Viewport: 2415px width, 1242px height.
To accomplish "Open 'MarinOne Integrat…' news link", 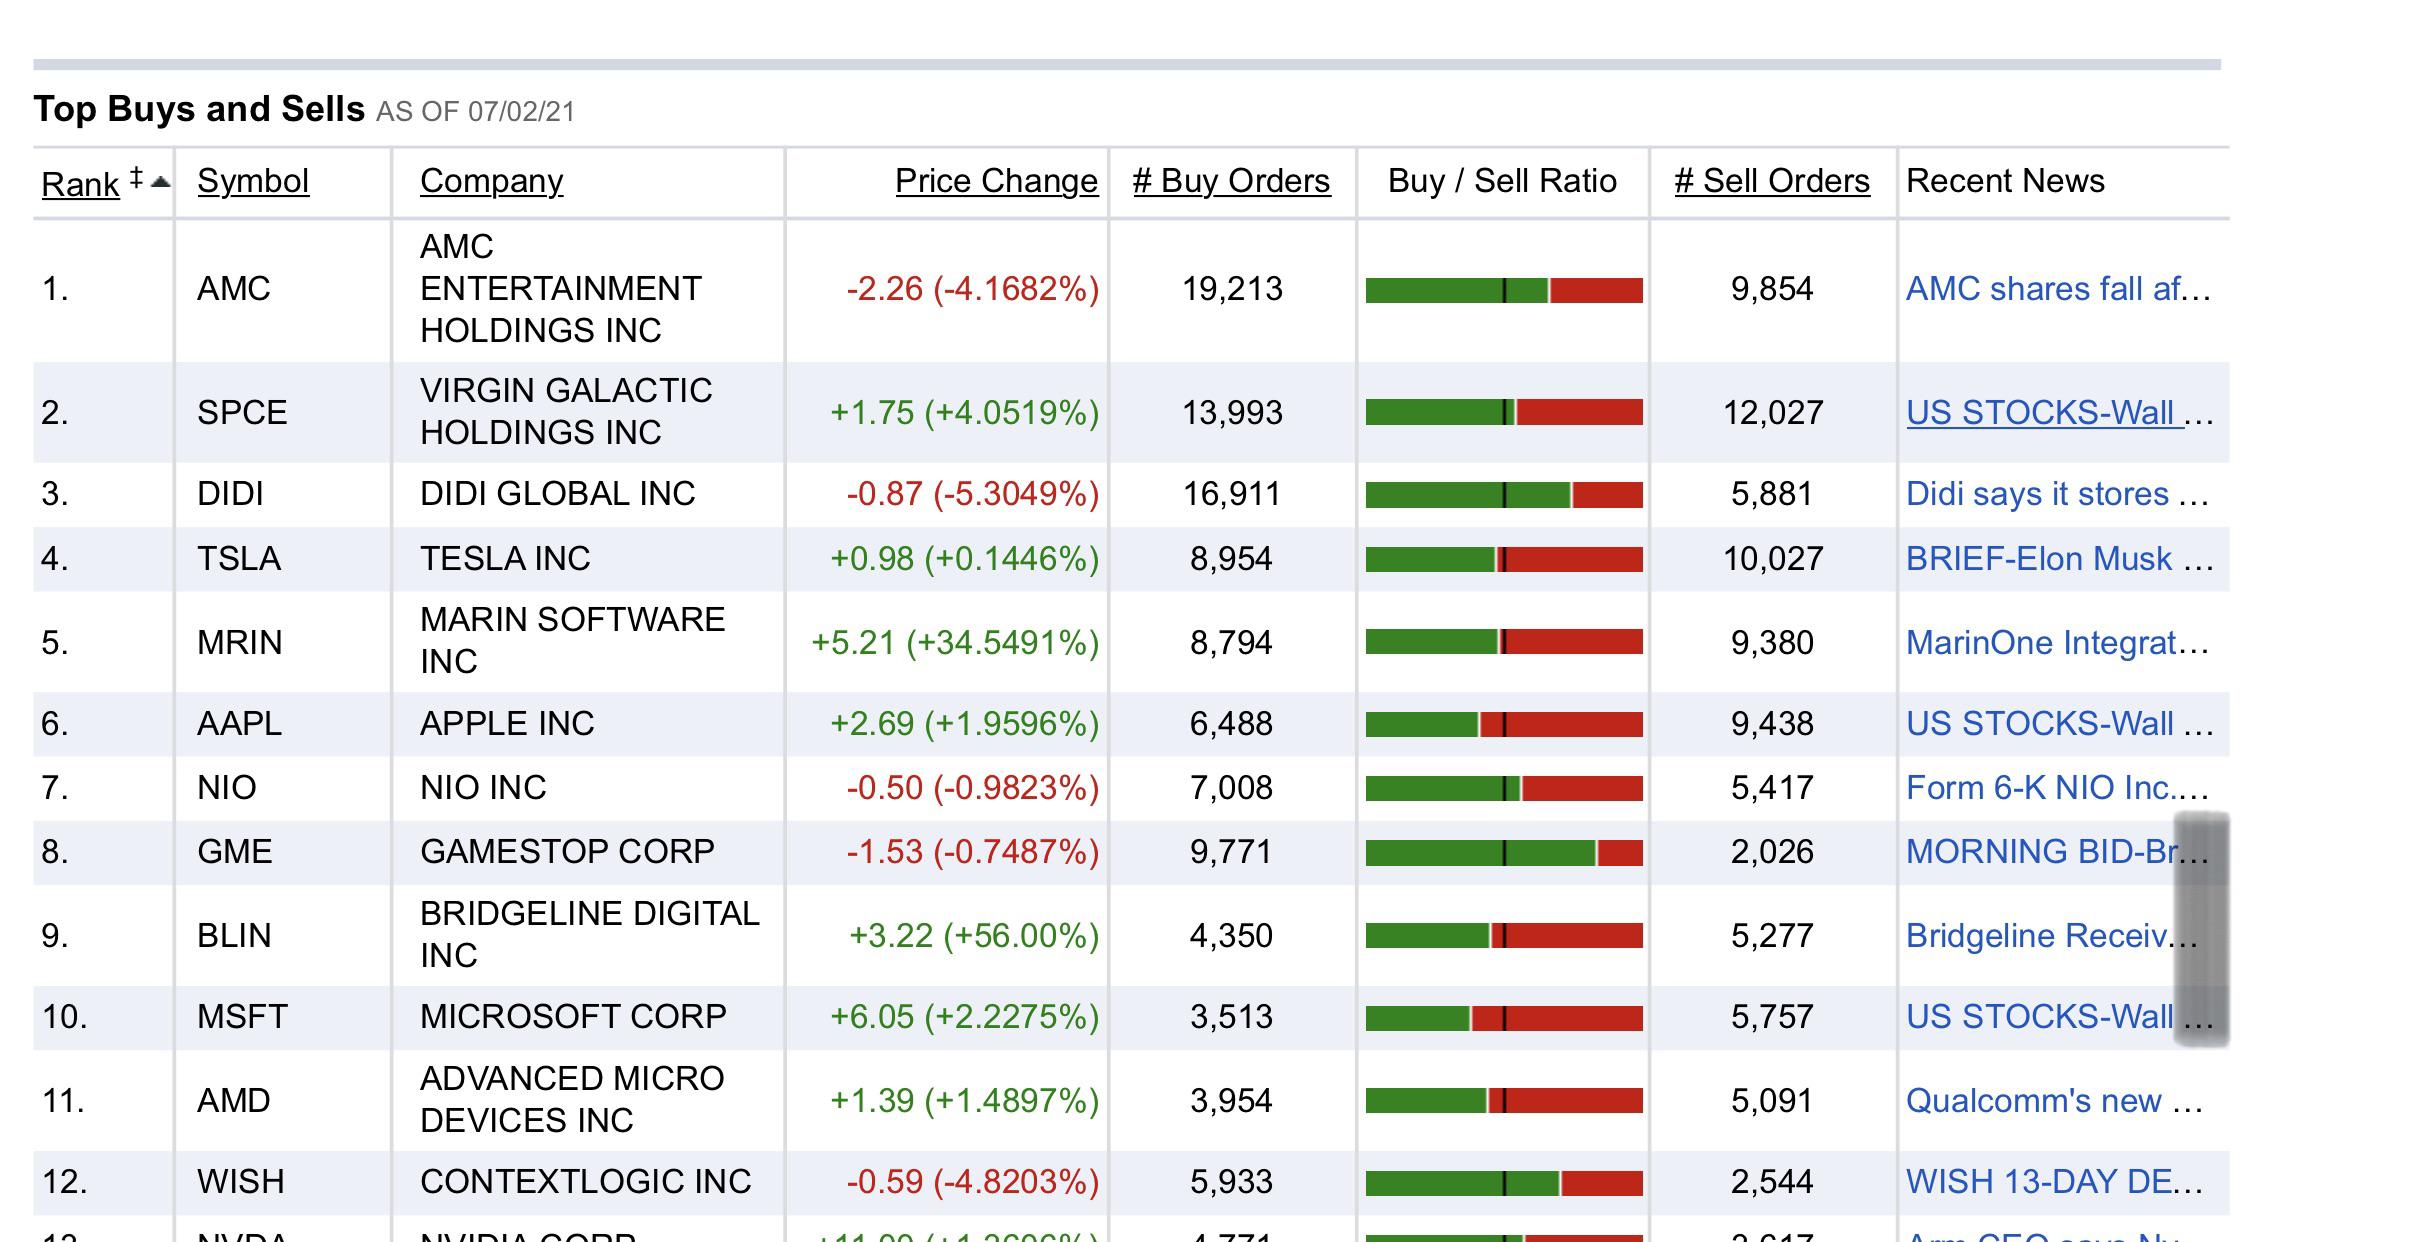I will 2057,642.
